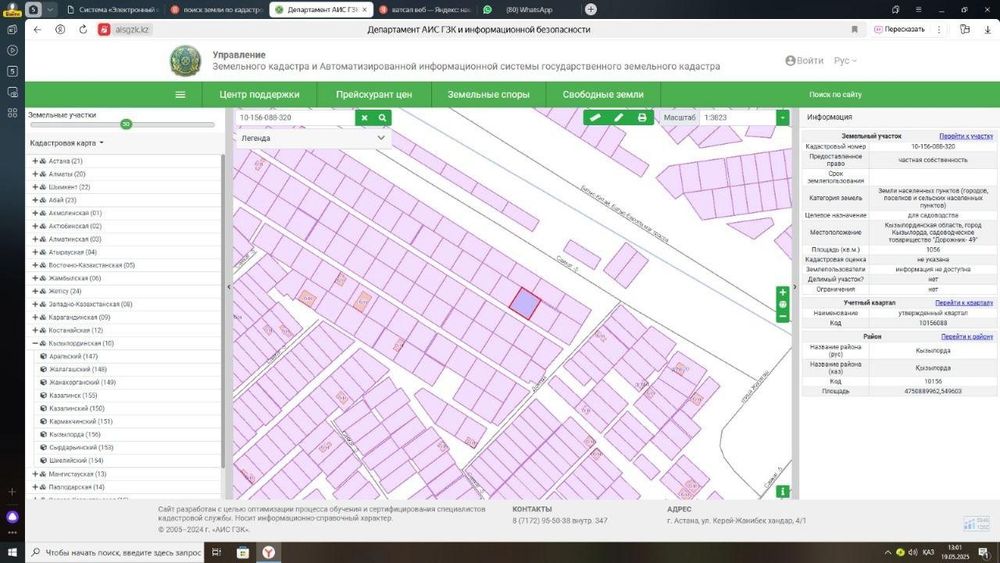Collapse the left panel with arrow handle
Image resolution: width=1000 pixels, height=563 pixels.
[x=229, y=287]
